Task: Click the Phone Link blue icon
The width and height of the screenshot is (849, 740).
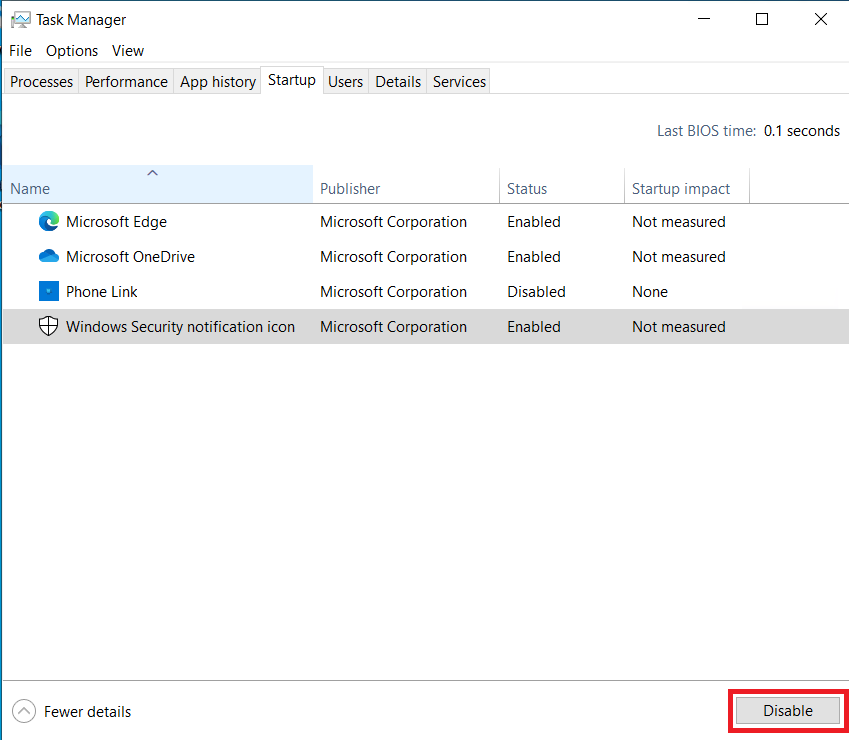Action: (49, 291)
